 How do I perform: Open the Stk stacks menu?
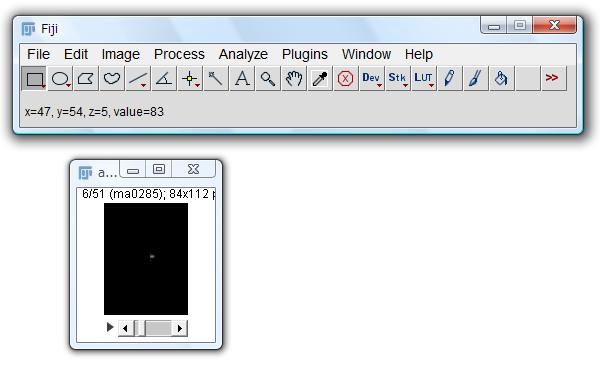point(398,78)
